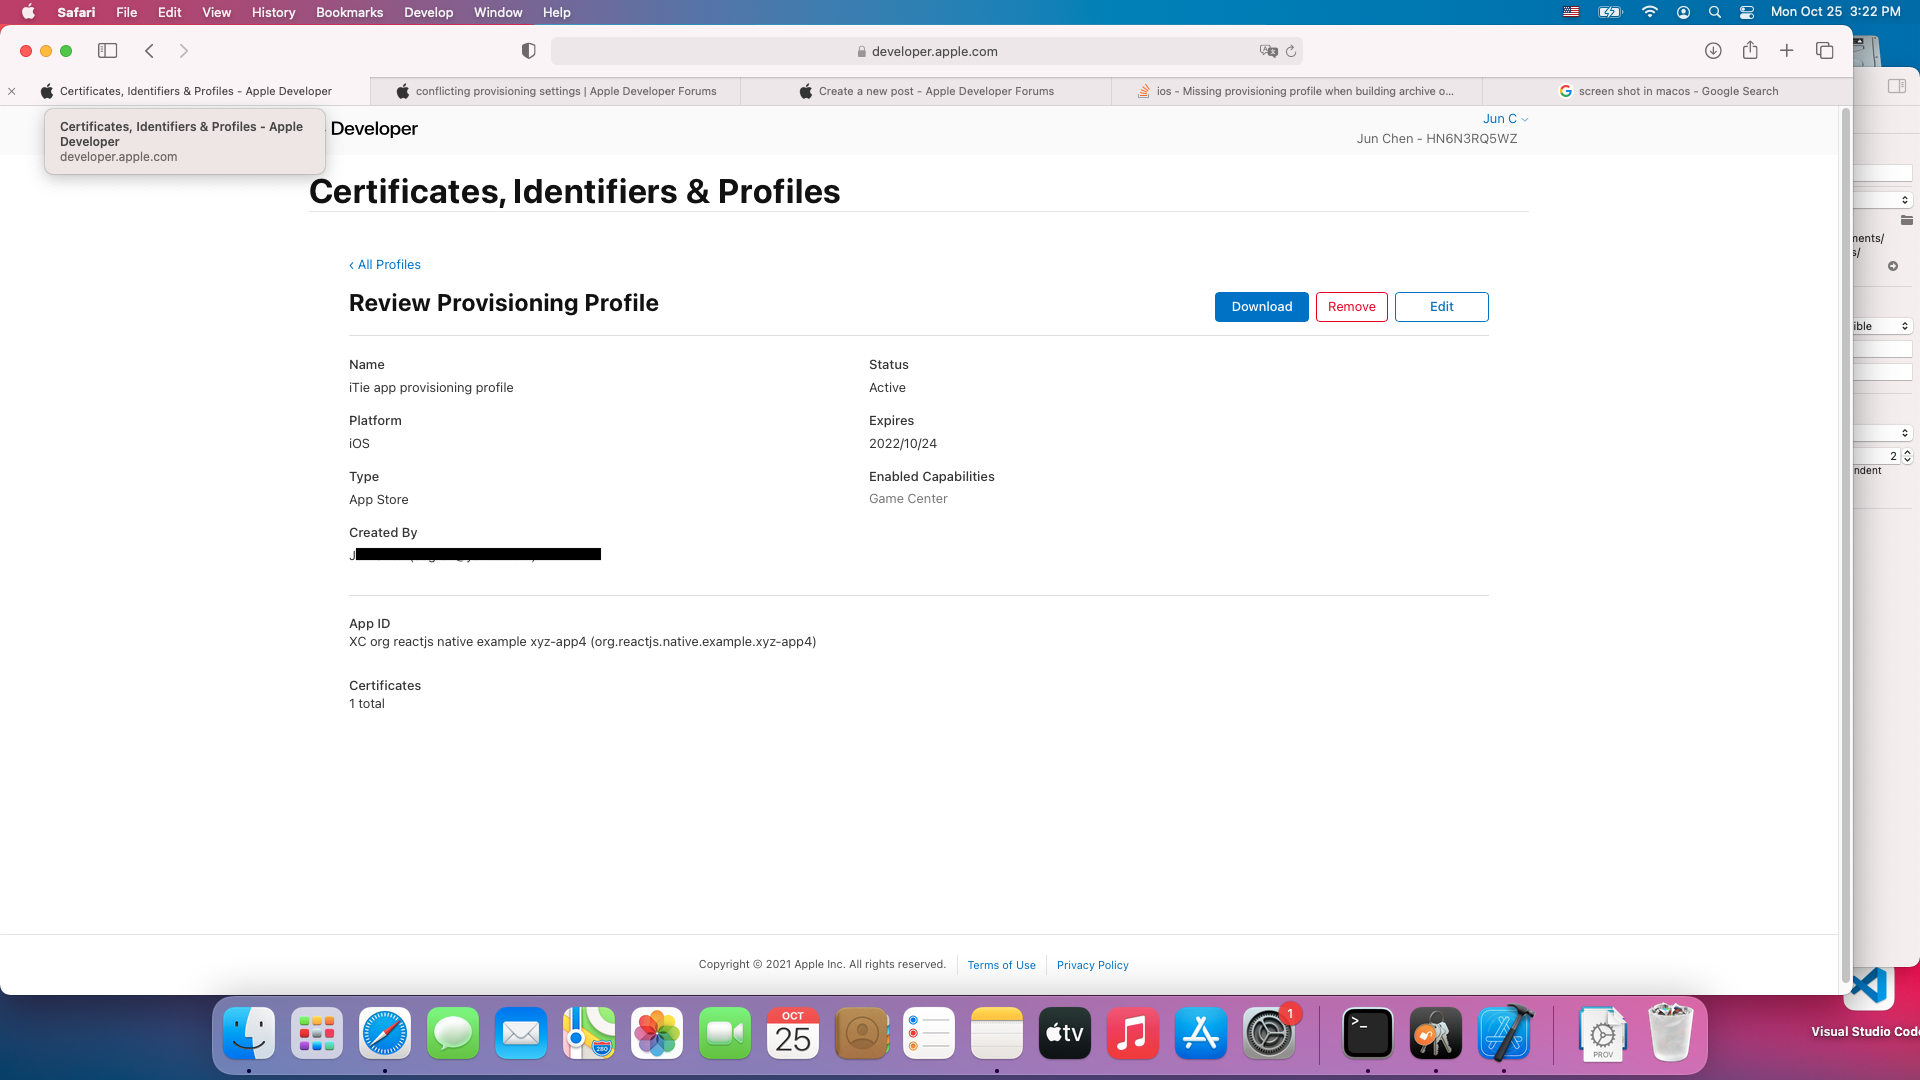
Task: Click the translate icon in address bar
Action: [x=1268, y=51]
